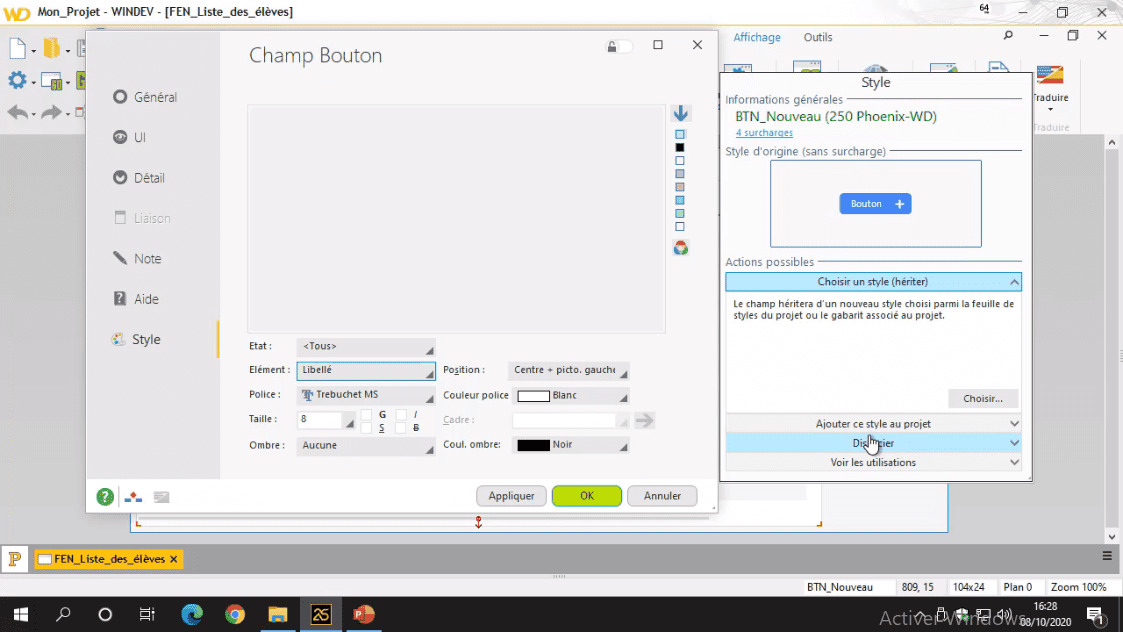Click the blue down arrow above style swatches
The width and height of the screenshot is (1123, 632).
pyautogui.click(x=680, y=113)
